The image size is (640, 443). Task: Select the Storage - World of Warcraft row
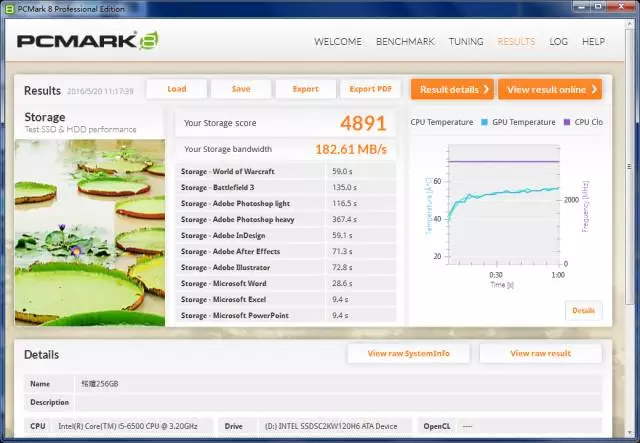pos(286,171)
